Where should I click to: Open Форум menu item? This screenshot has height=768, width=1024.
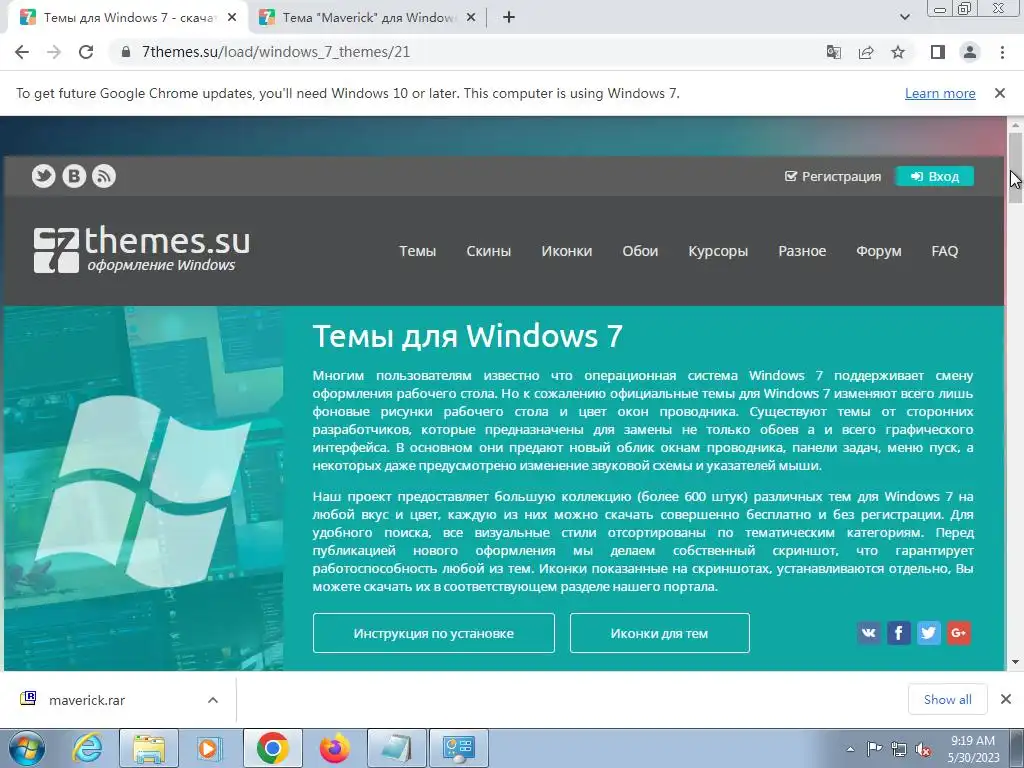pyautogui.click(x=878, y=251)
